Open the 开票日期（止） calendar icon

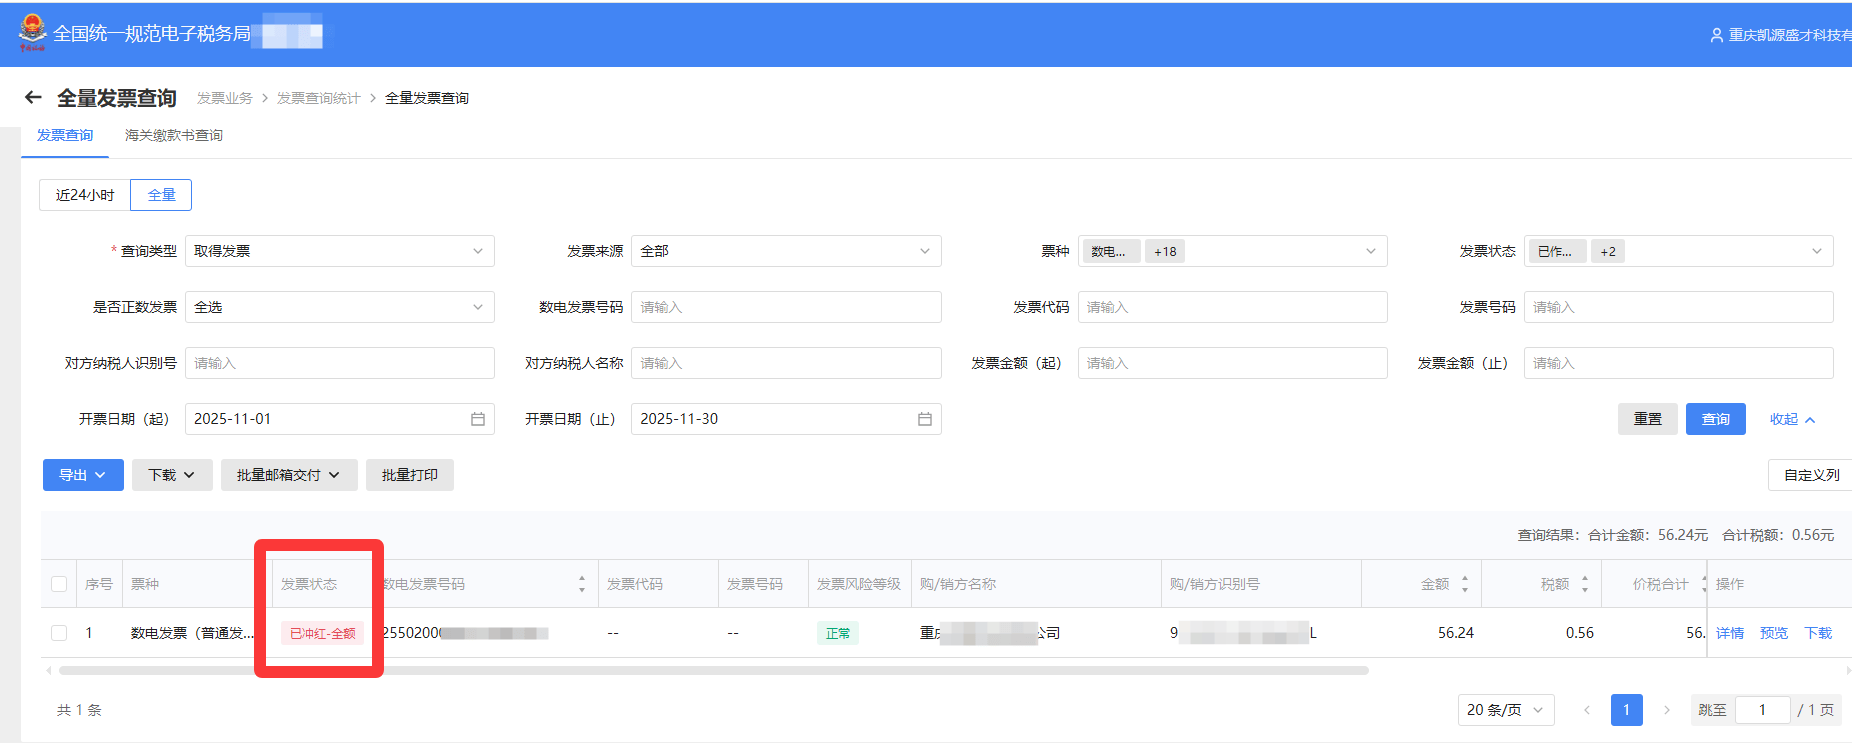tap(925, 419)
